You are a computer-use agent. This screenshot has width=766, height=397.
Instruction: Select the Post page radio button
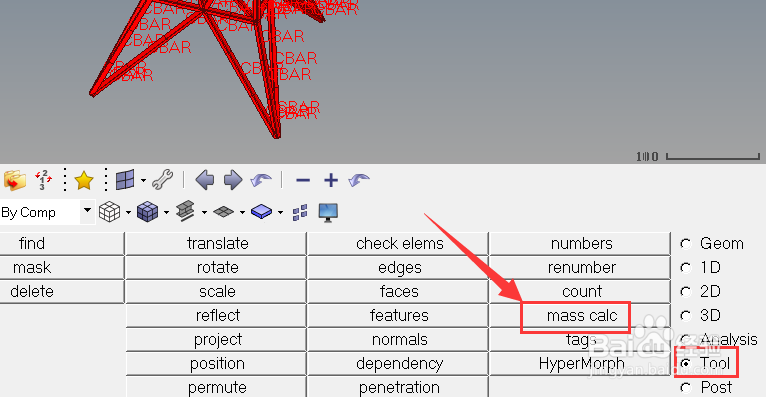click(686, 388)
